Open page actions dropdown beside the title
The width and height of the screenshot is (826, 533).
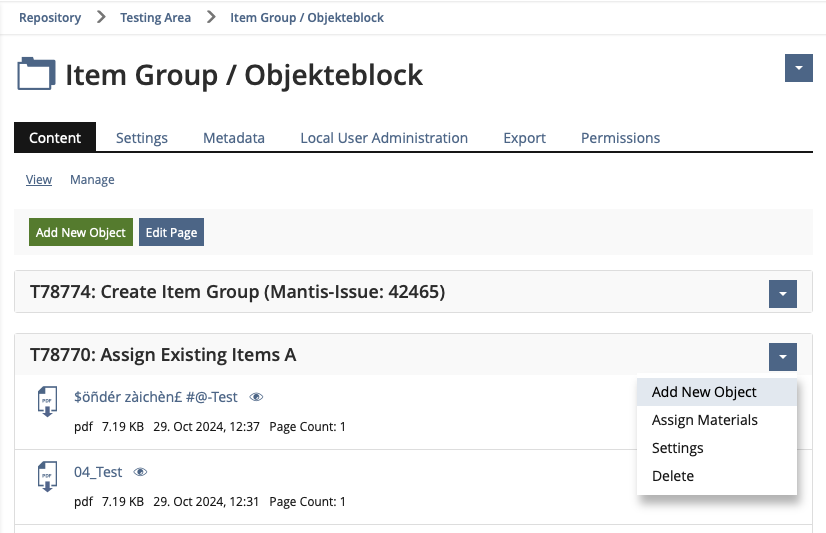click(x=798, y=68)
